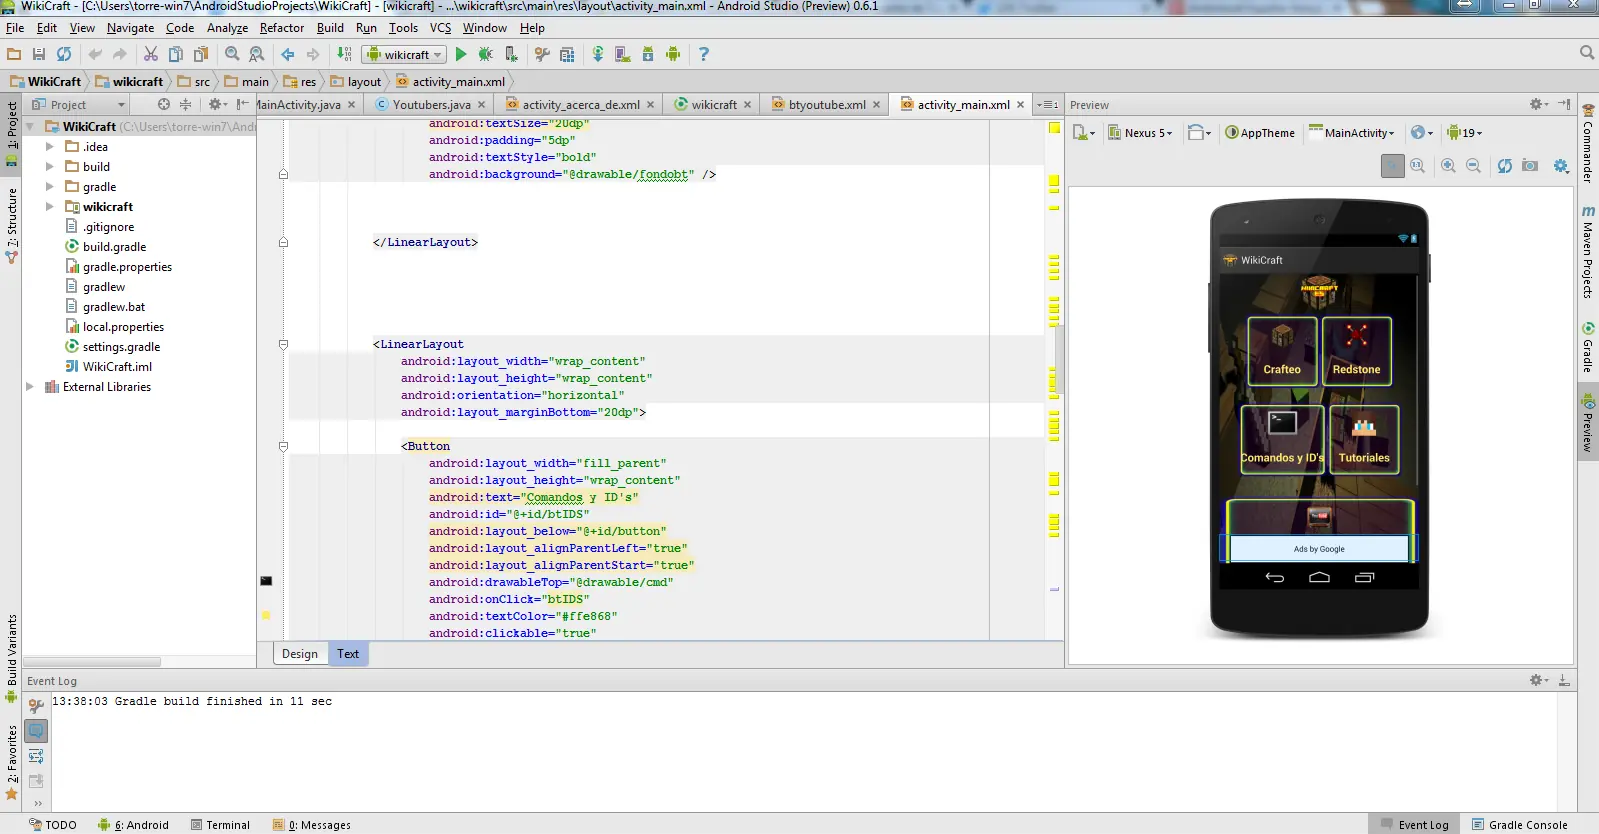Expand the .idea folder in project tree
The width and height of the screenshot is (1599, 834).
pyautogui.click(x=50, y=147)
